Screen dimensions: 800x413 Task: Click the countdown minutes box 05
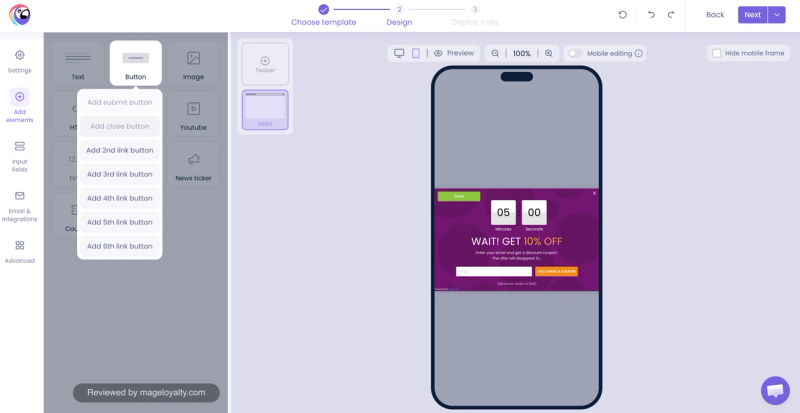(x=504, y=212)
